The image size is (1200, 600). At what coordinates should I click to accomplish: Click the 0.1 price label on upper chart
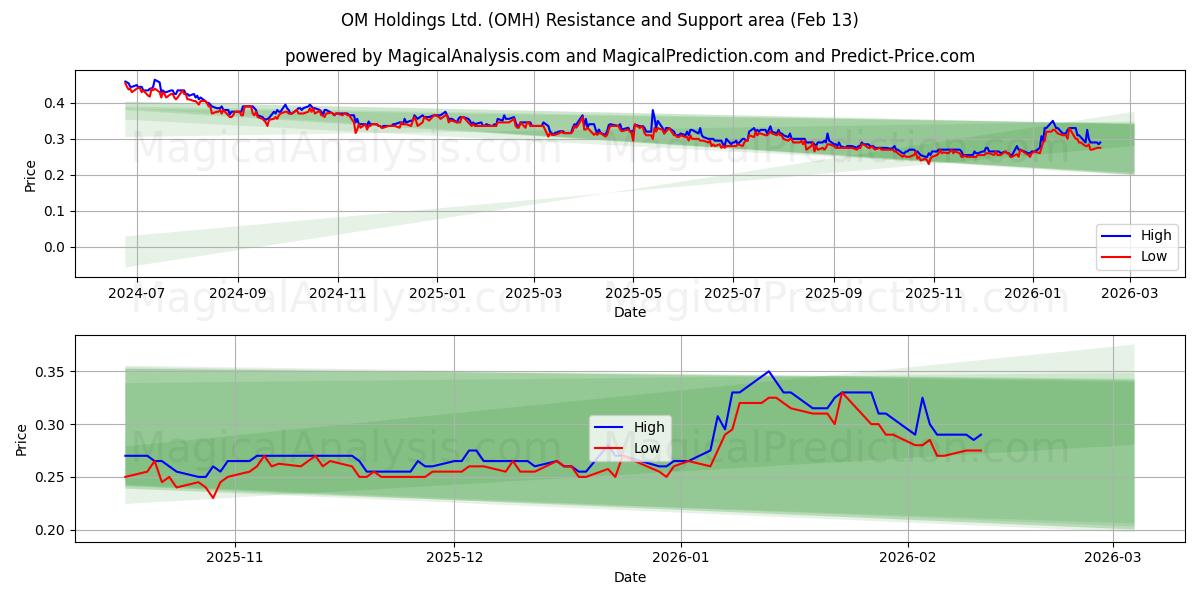[x=56, y=211]
